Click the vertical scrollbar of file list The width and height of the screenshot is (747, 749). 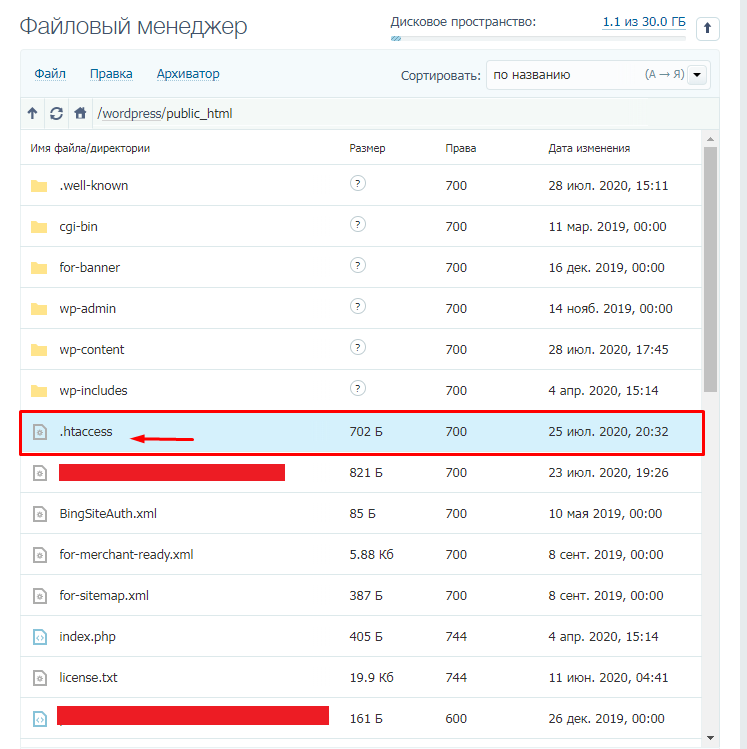pos(710,270)
